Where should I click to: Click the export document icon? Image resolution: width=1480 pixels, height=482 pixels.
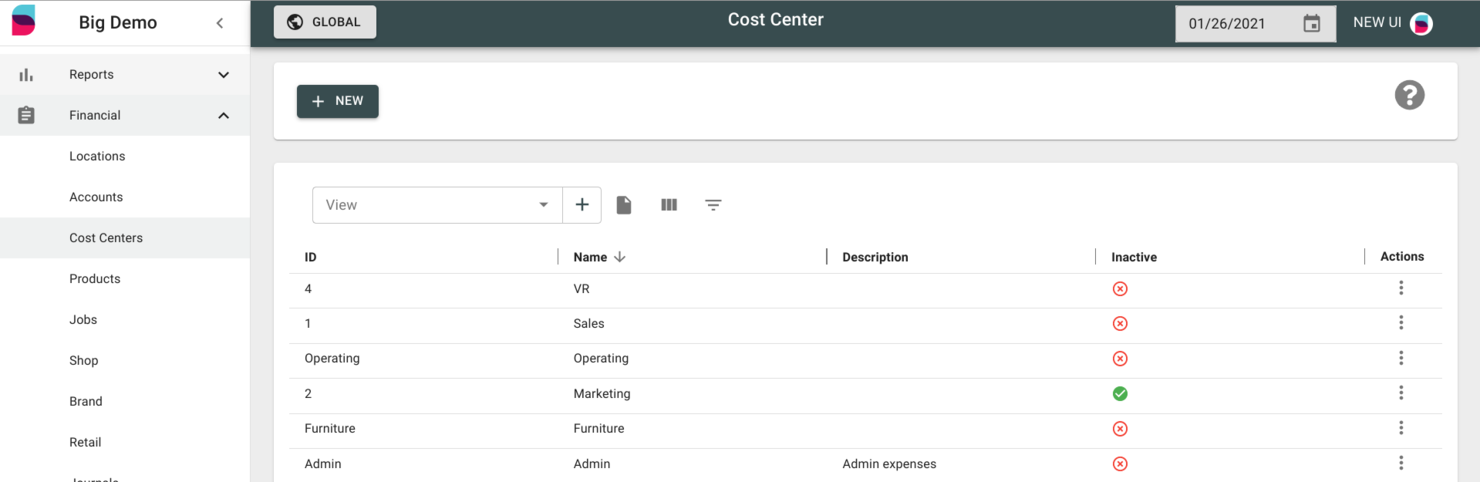click(x=624, y=205)
